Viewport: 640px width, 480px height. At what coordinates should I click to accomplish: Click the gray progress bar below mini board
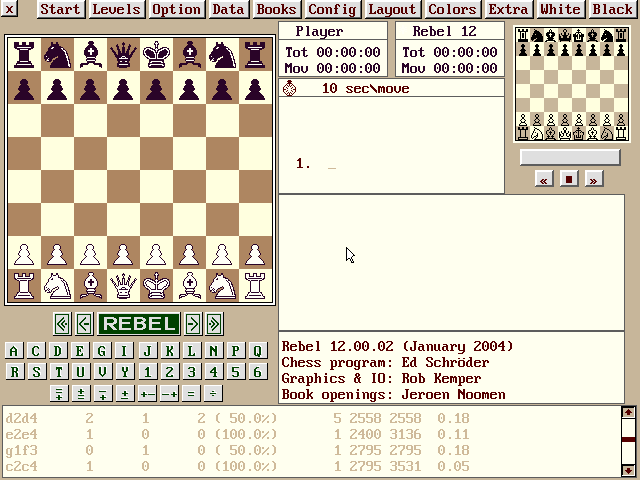(x=570, y=158)
